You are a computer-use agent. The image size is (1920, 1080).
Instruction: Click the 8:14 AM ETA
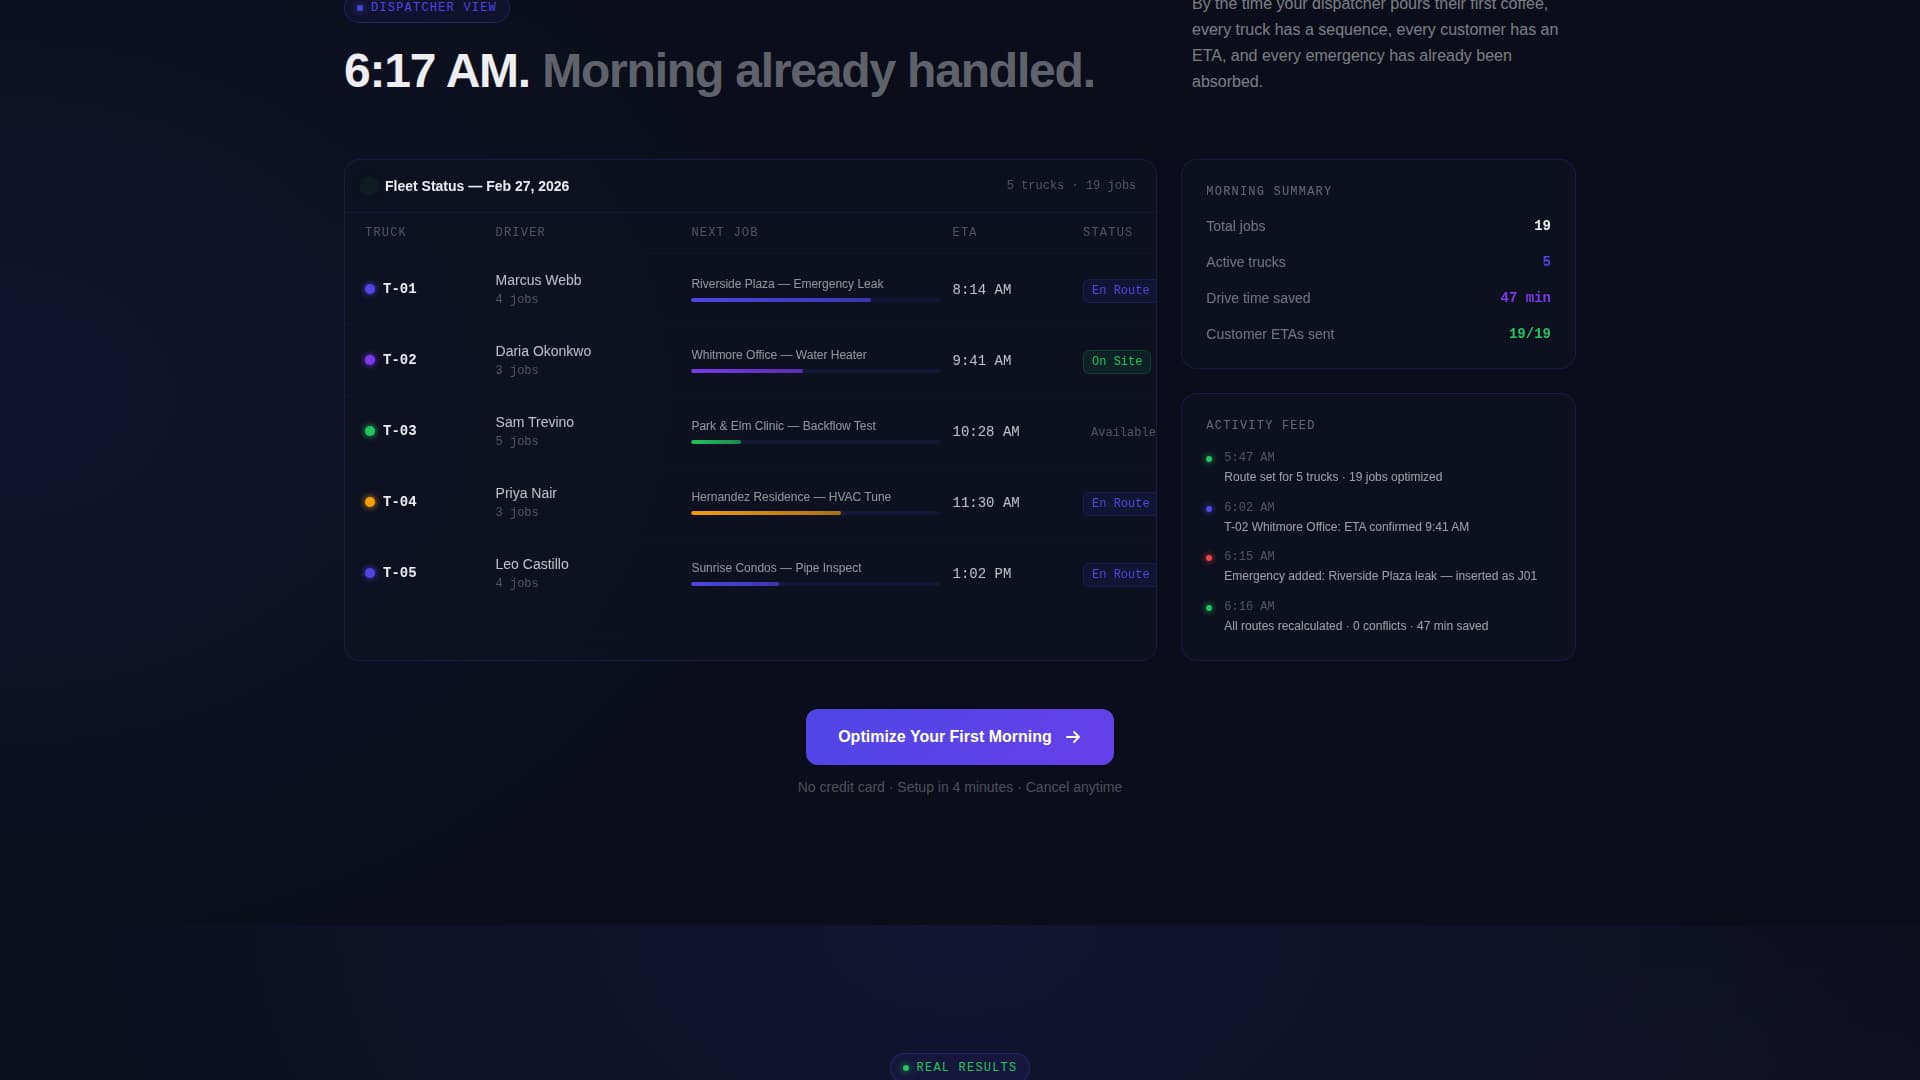982,290
